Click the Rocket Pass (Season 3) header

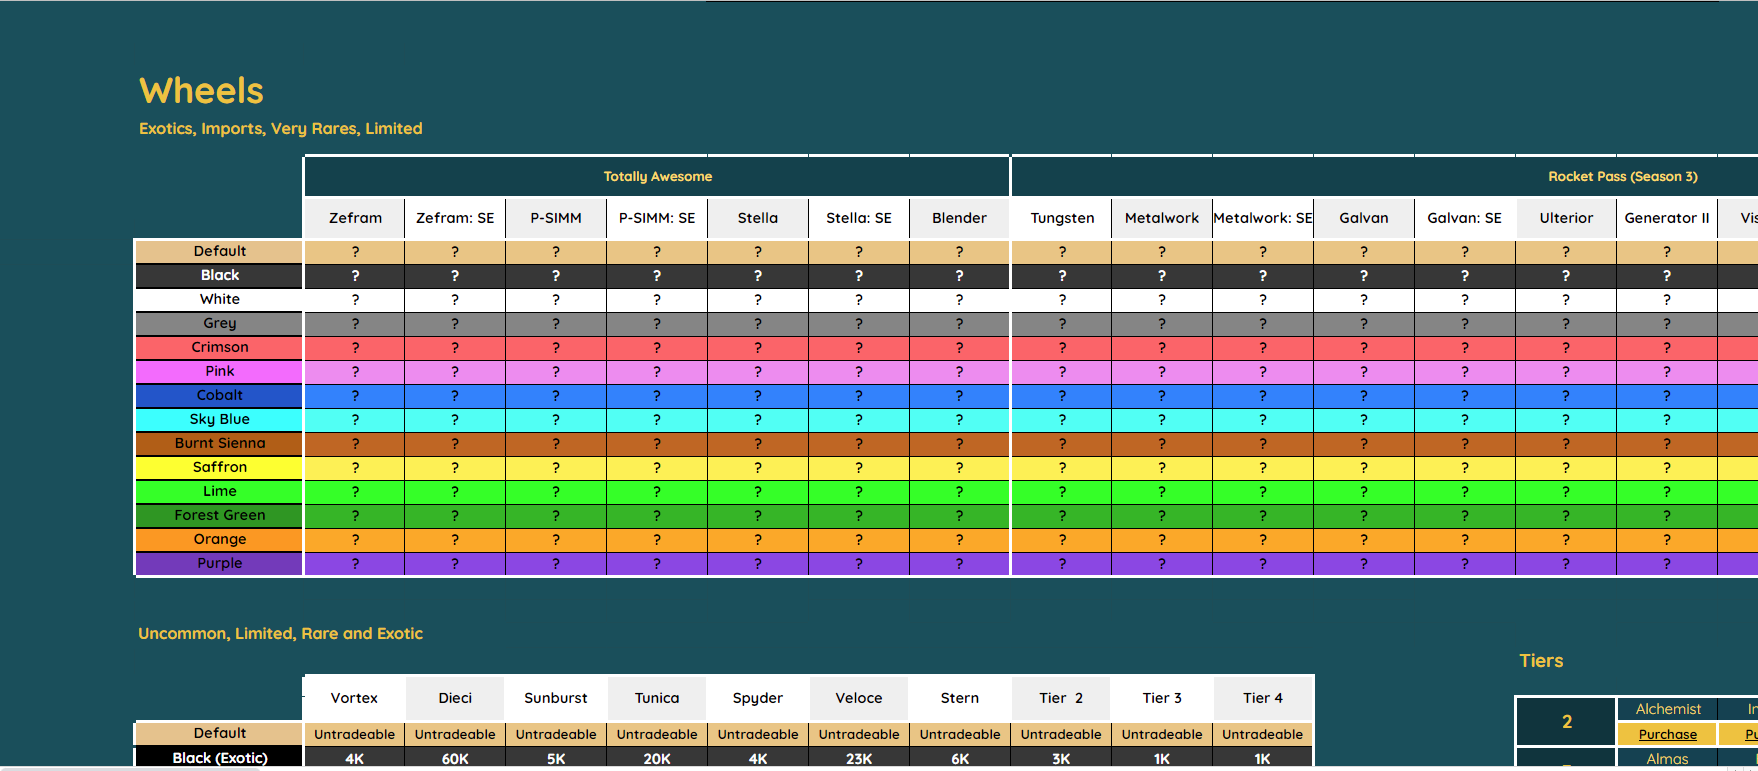pos(1622,176)
